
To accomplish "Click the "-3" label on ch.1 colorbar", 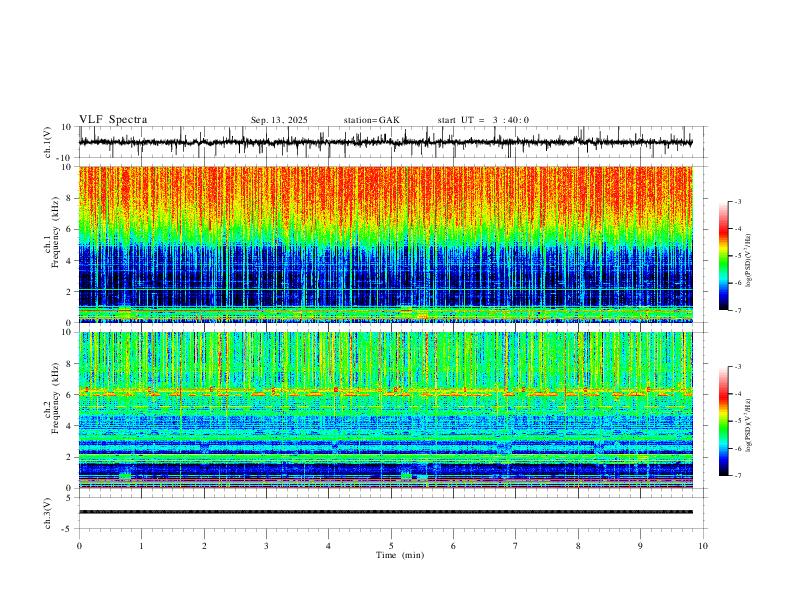I will (738, 202).
